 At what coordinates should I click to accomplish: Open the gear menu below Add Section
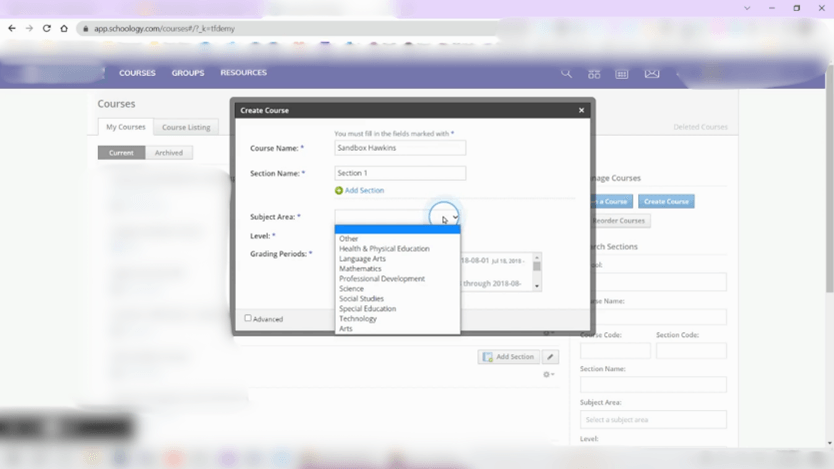pos(548,374)
